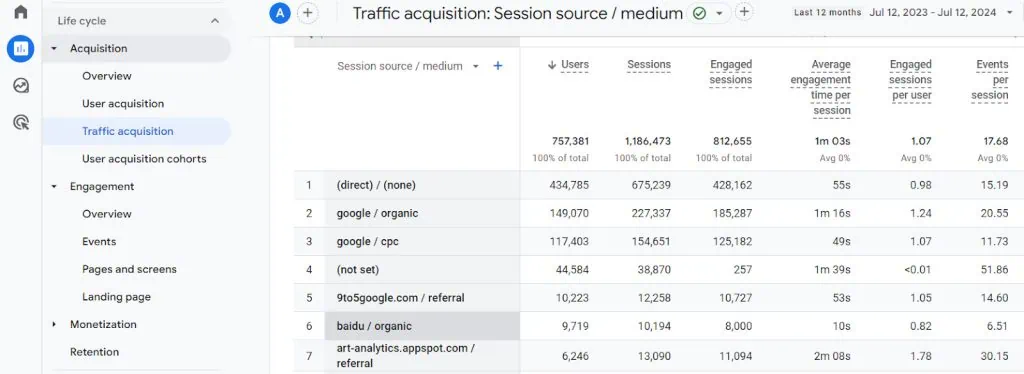Collapse the Acquisition group arrow

tap(54, 48)
